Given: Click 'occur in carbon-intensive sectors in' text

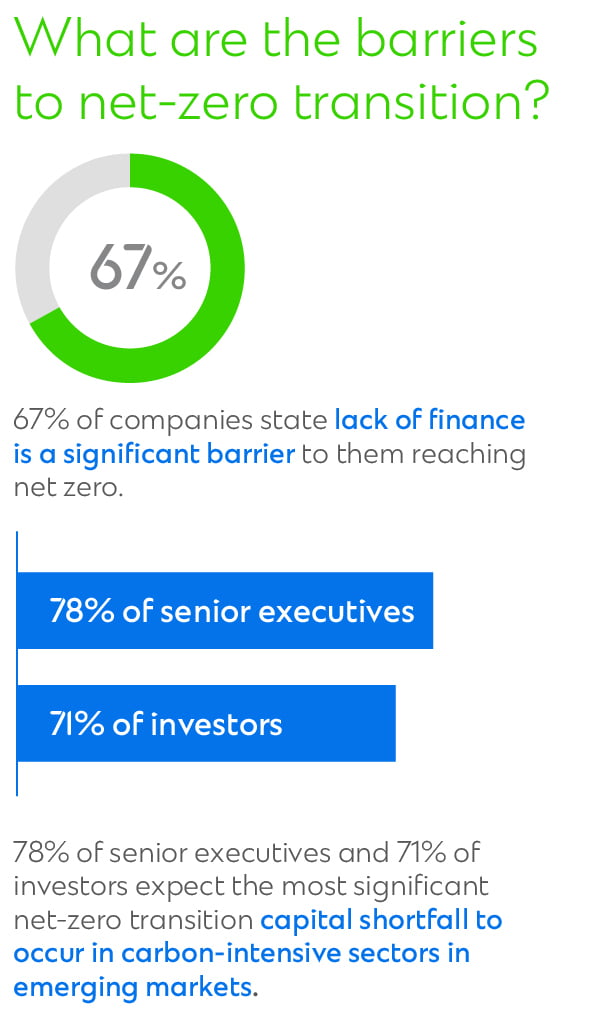Looking at the screenshot, I should tap(242, 953).
